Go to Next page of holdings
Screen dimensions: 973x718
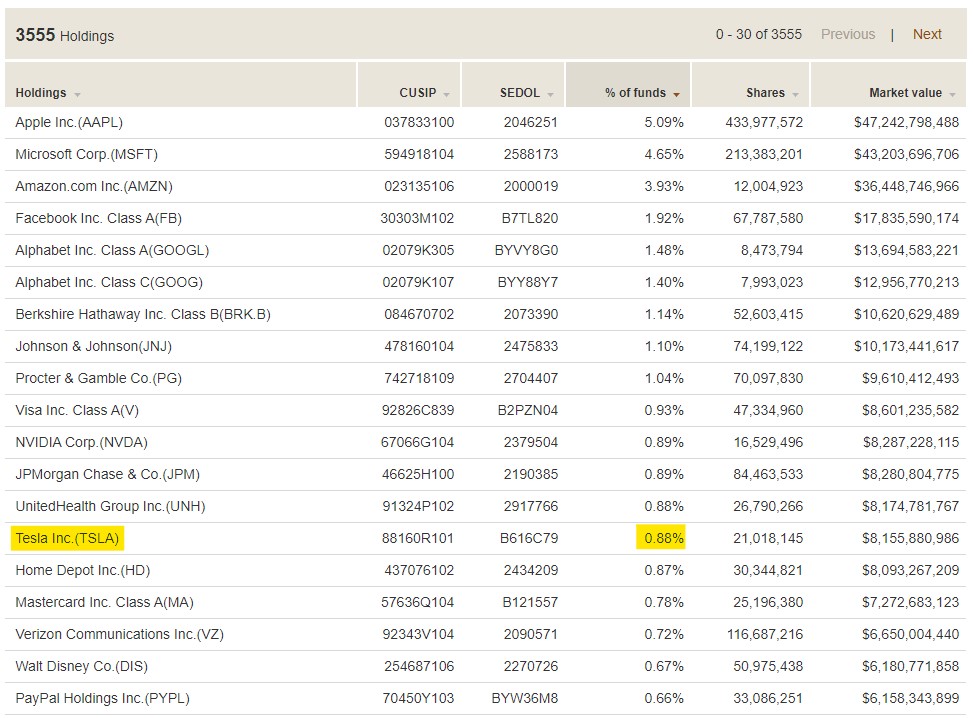(x=927, y=34)
